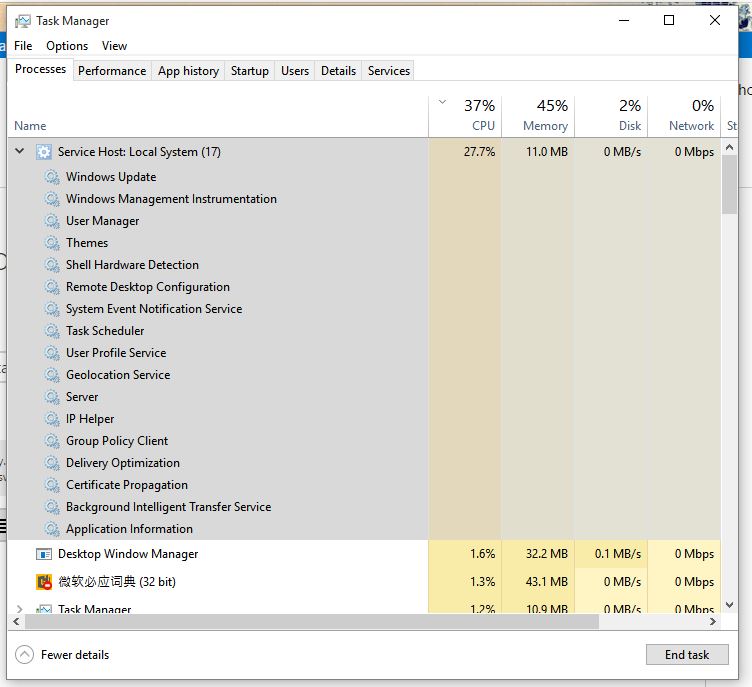Click the 0.1 MB/s disk value

pos(618,554)
